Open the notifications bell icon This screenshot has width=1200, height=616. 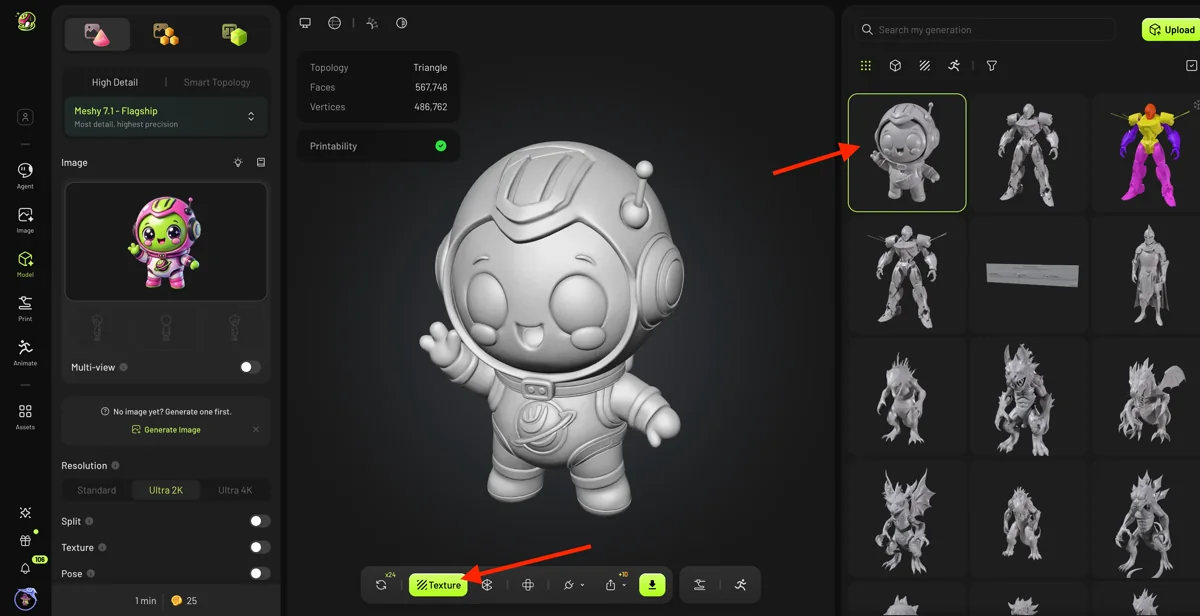[x=25, y=568]
